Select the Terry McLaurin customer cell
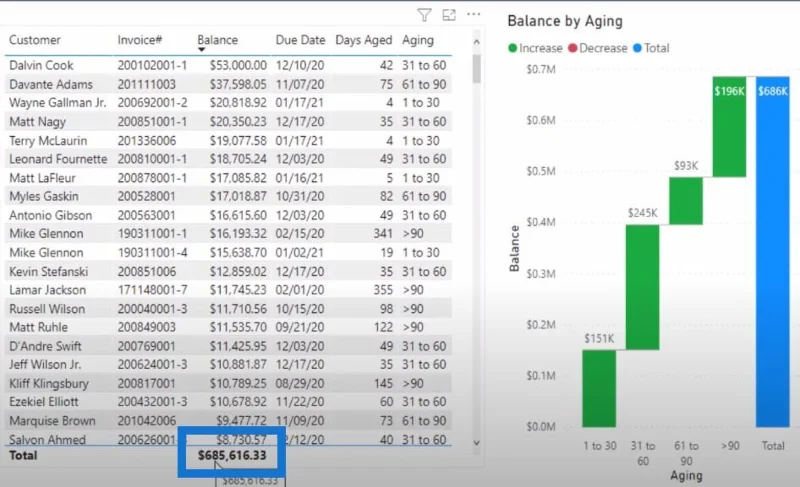 click(x=48, y=140)
